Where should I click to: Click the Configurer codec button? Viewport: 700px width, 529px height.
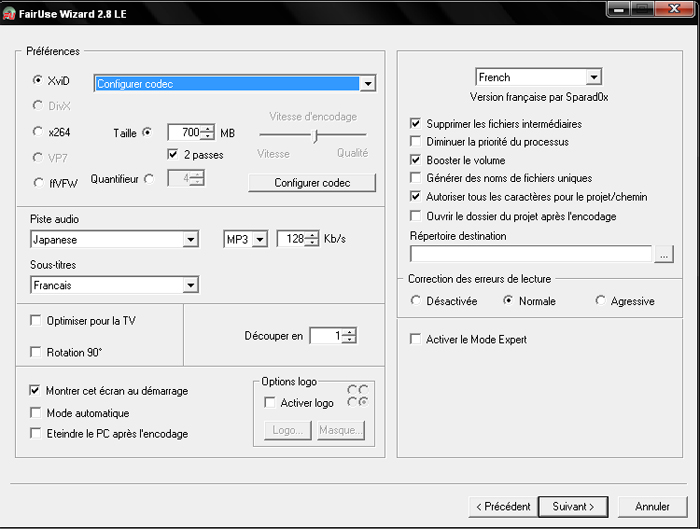pyautogui.click(x=312, y=183)
